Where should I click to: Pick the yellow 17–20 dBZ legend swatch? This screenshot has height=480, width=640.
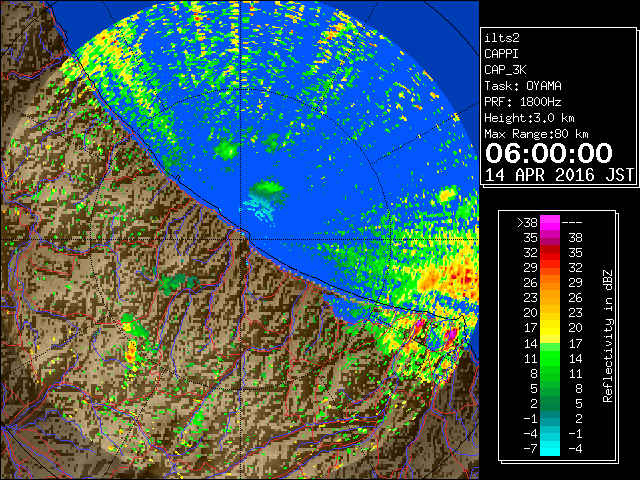pos(550,328)
